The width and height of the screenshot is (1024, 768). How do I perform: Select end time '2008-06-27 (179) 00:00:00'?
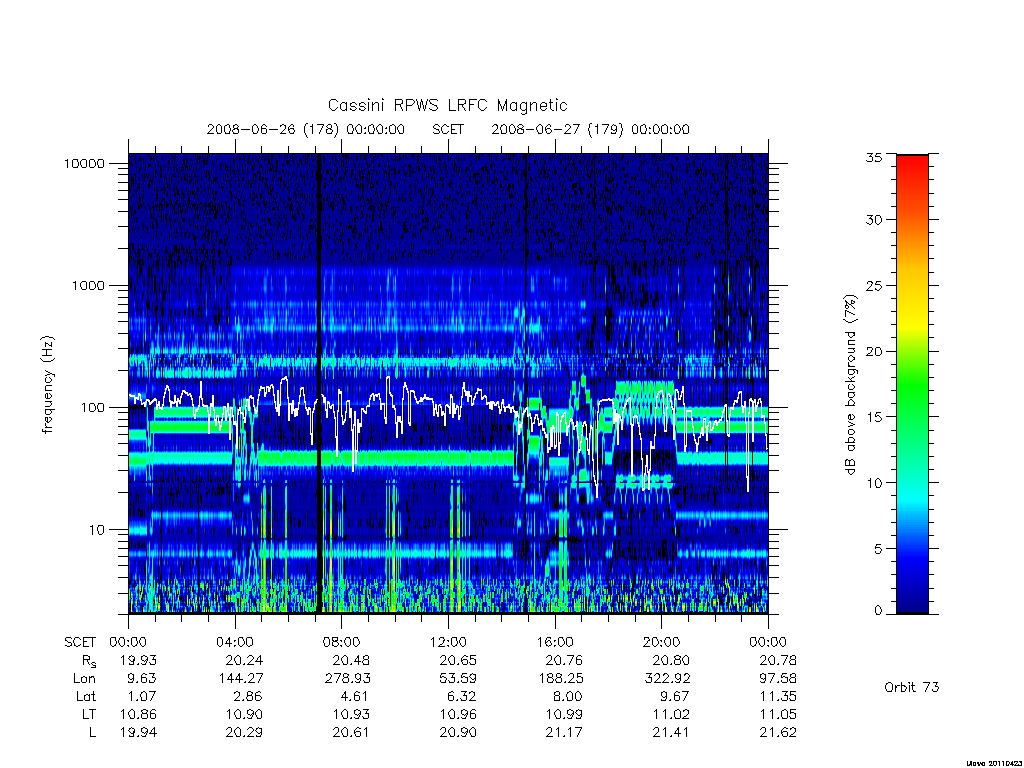click(x=590, y=129)
